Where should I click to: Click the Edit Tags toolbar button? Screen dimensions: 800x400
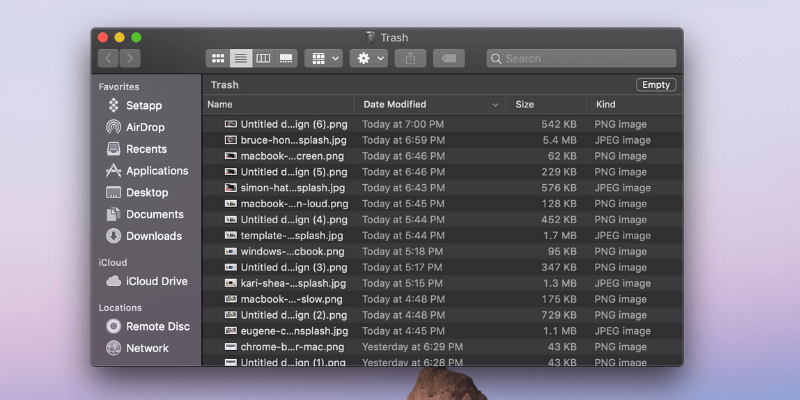point(449,58)
